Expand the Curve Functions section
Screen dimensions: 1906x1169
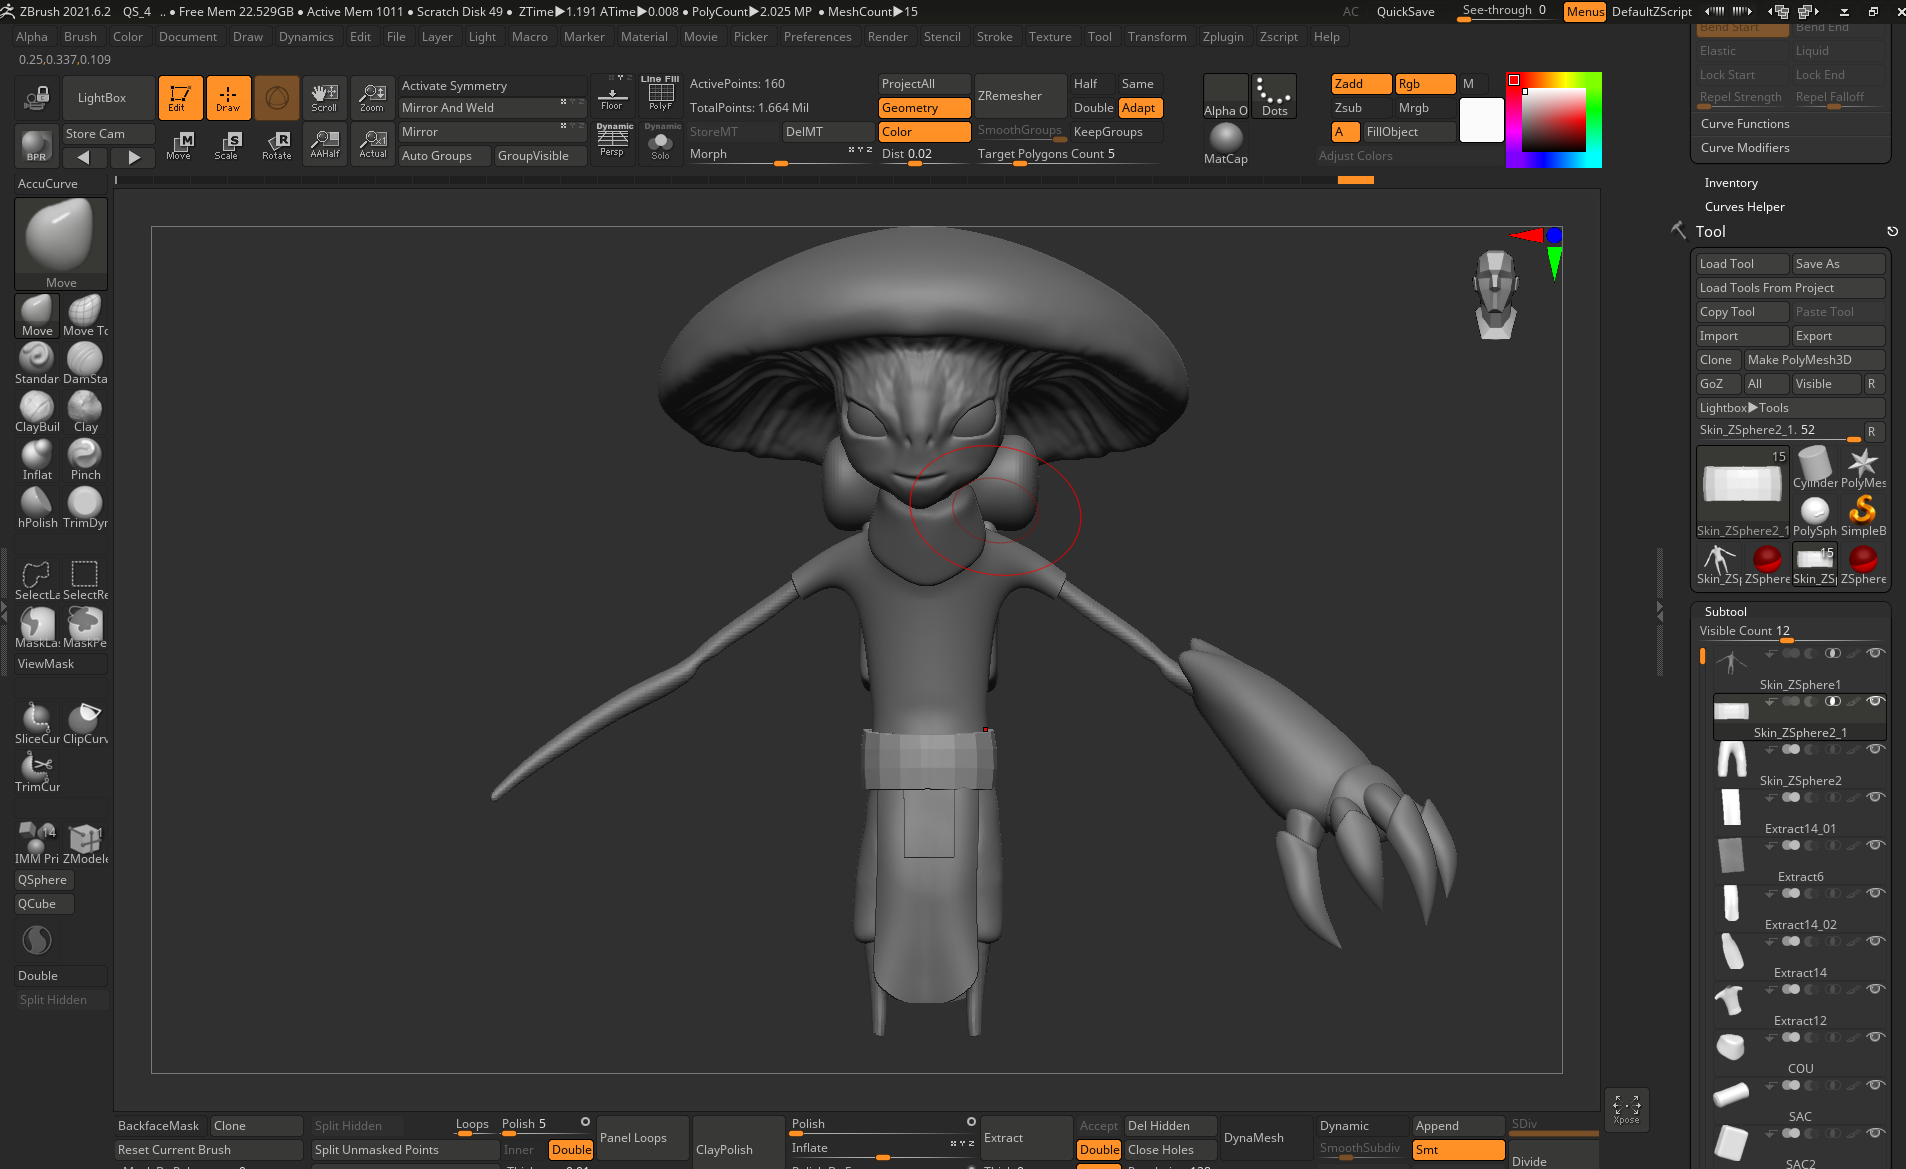[1745, 124]
